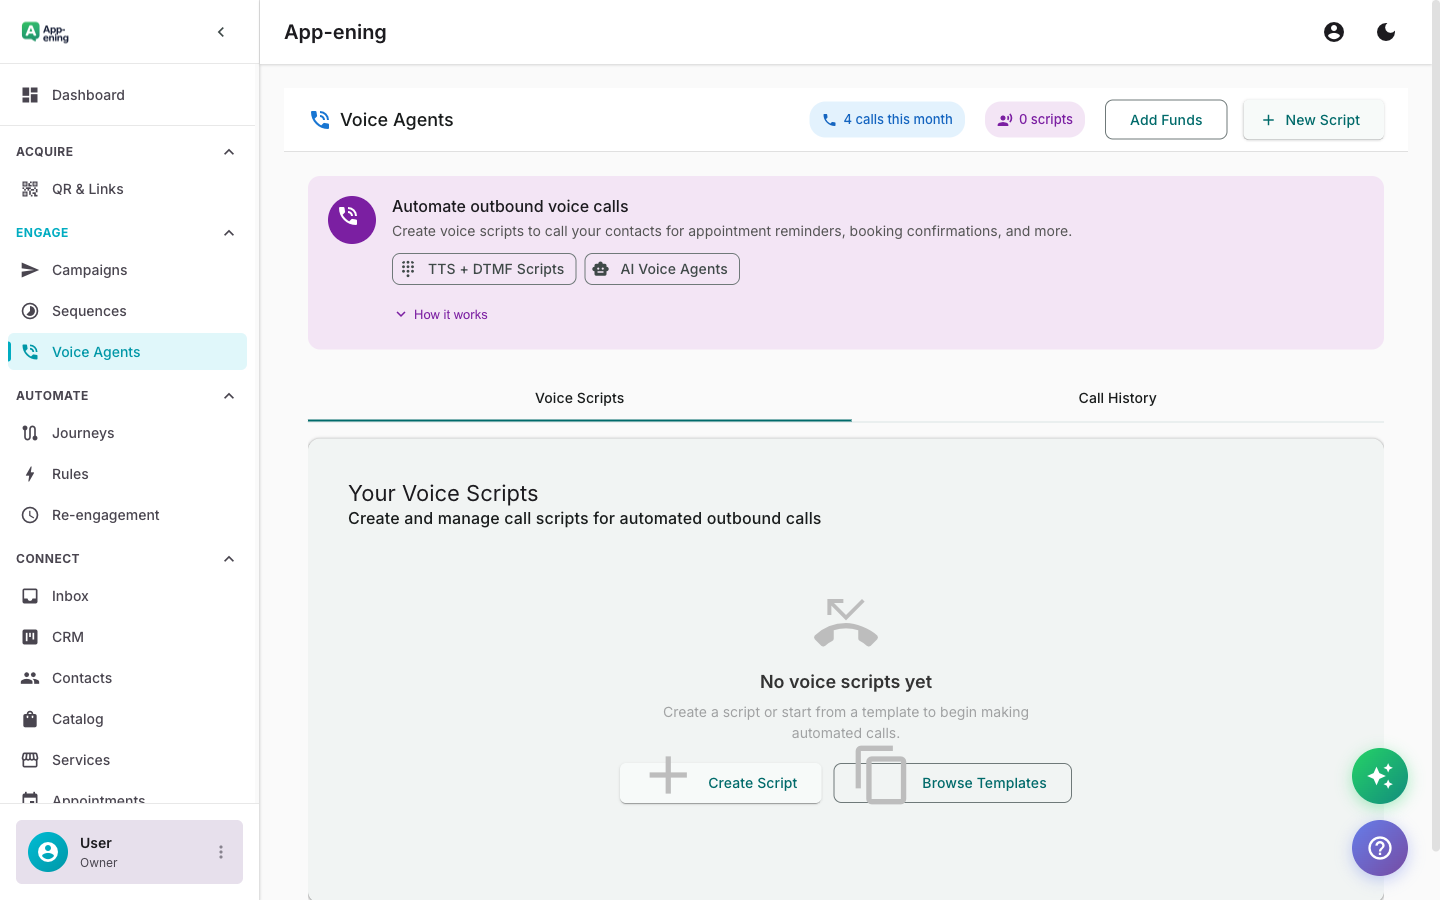Collapse the sidebar with the chevron
Image resolution: width=1440 pixels, height=900 pixels.
click(x=221, y=31)
